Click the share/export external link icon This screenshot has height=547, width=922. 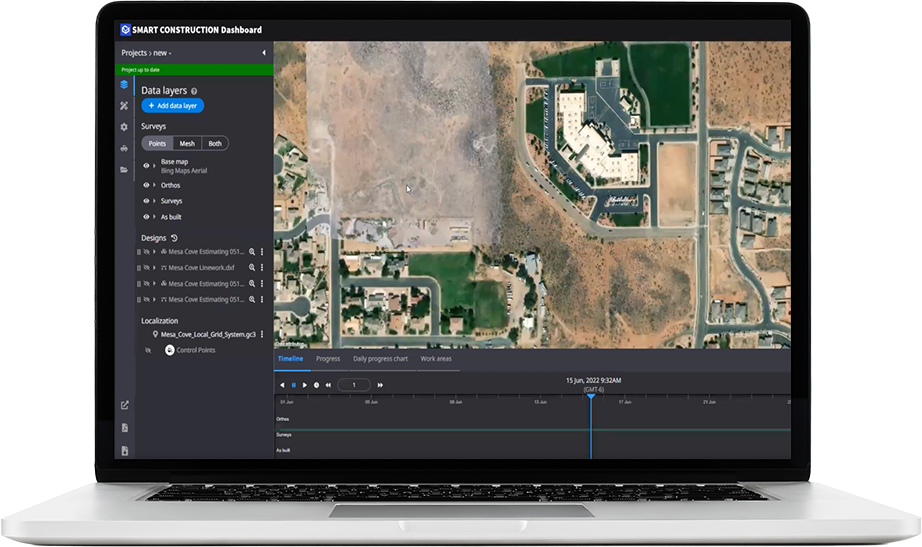125,405
